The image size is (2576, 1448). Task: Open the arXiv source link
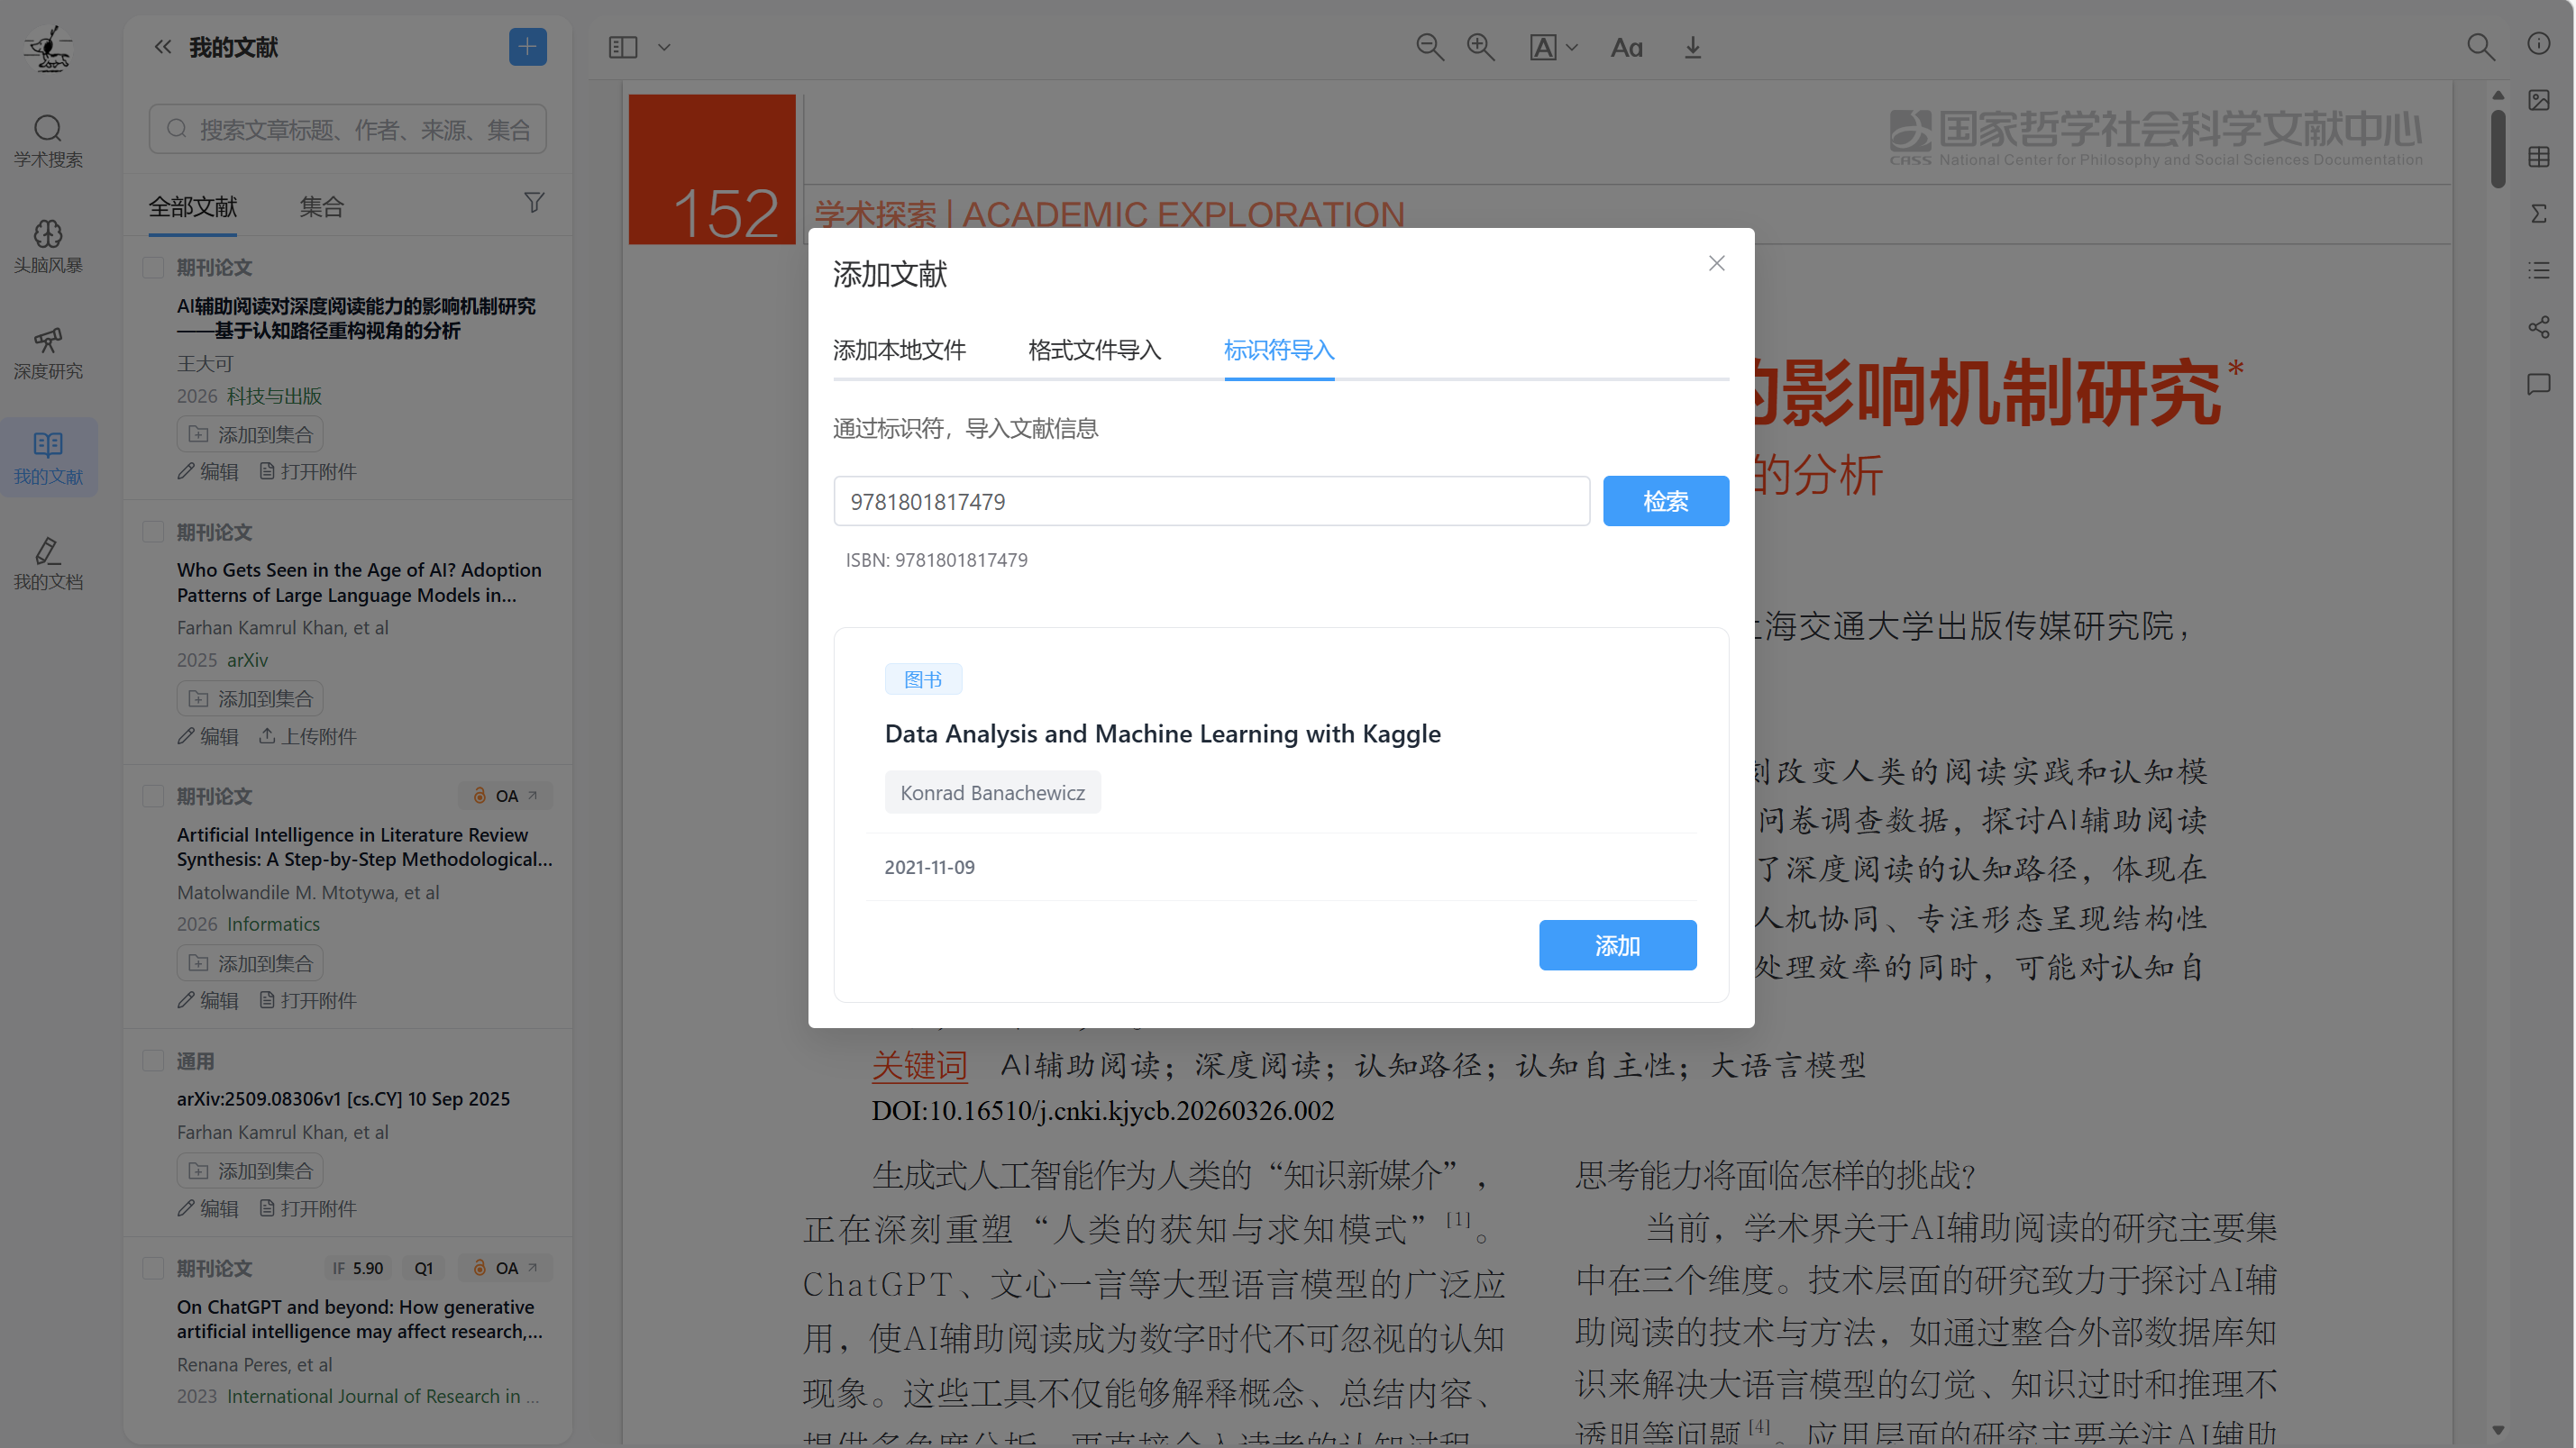point(247,660)
